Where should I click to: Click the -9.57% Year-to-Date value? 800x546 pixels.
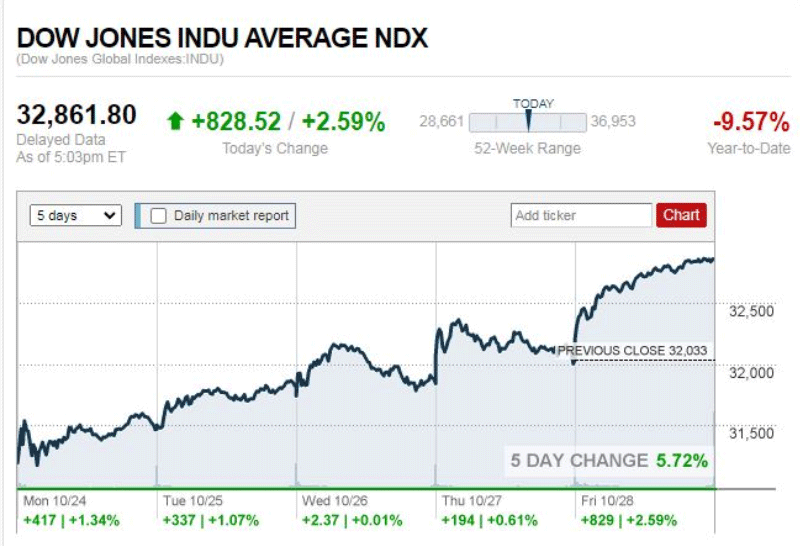pos(751,122)
